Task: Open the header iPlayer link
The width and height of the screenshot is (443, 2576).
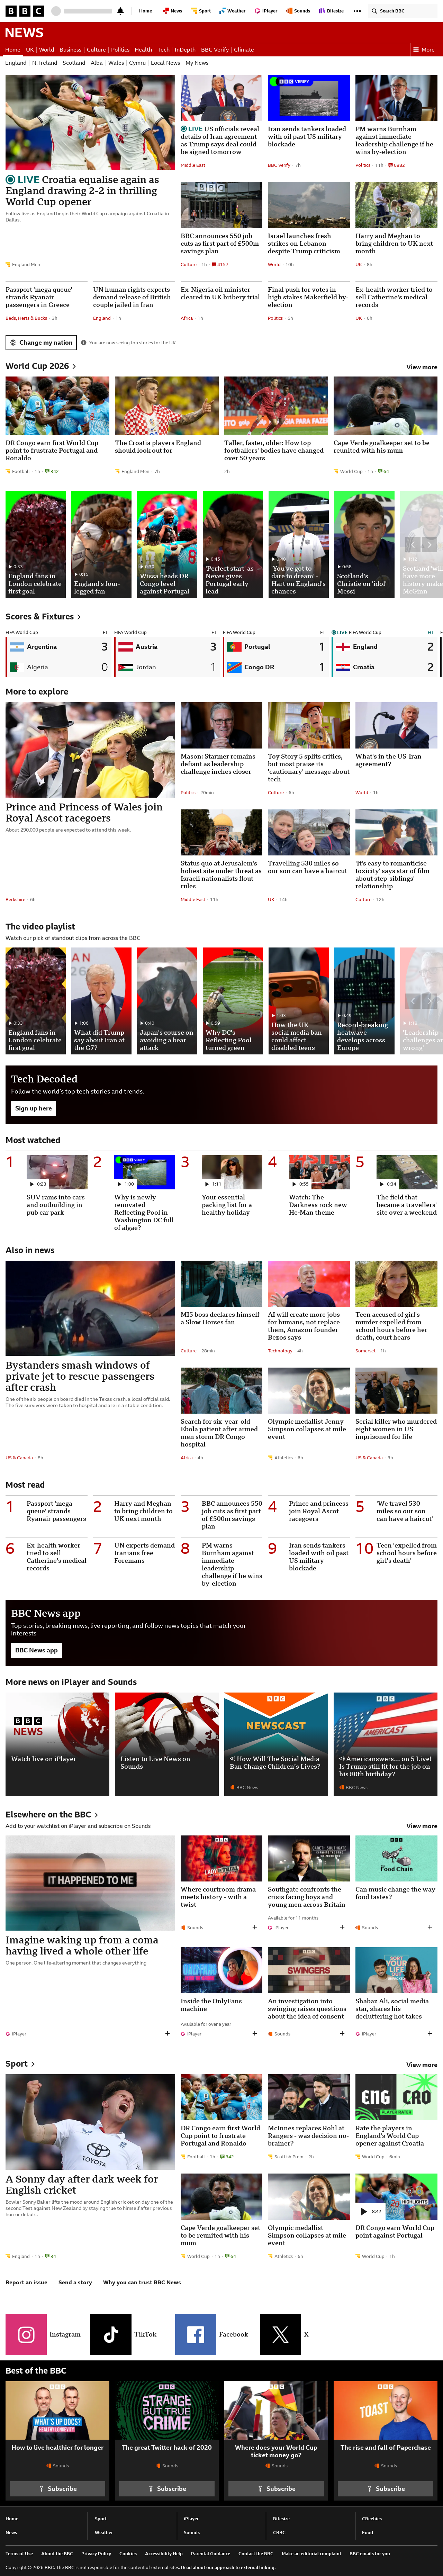Action: point(267,11)
